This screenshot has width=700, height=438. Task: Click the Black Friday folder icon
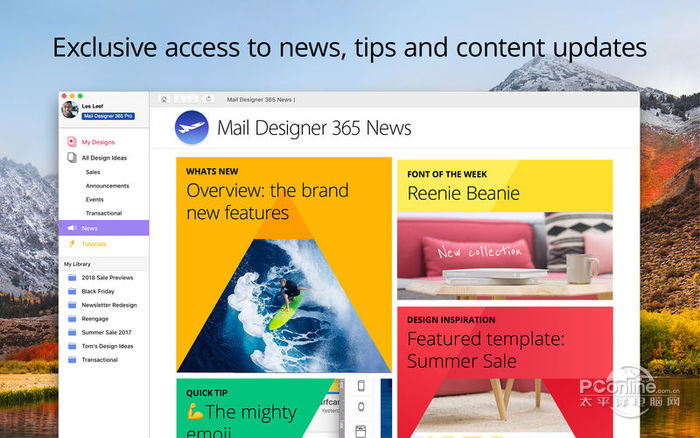(x=72, y=292)
